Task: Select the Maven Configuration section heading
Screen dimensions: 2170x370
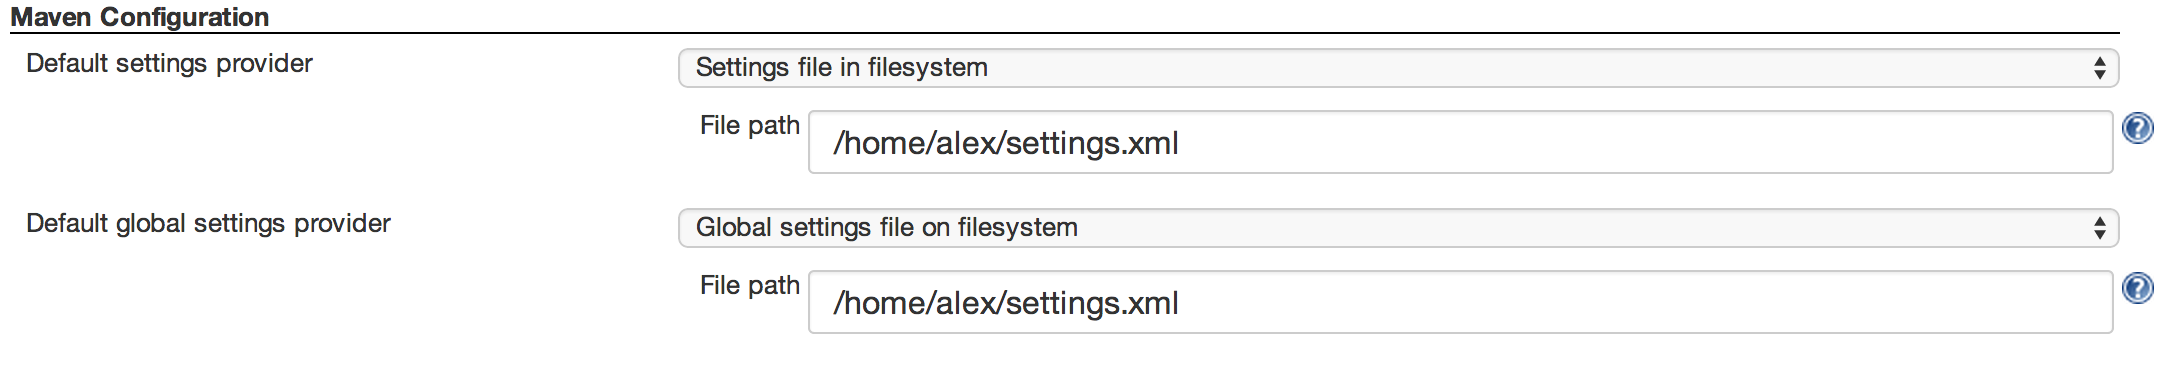Action: [140, 17]
